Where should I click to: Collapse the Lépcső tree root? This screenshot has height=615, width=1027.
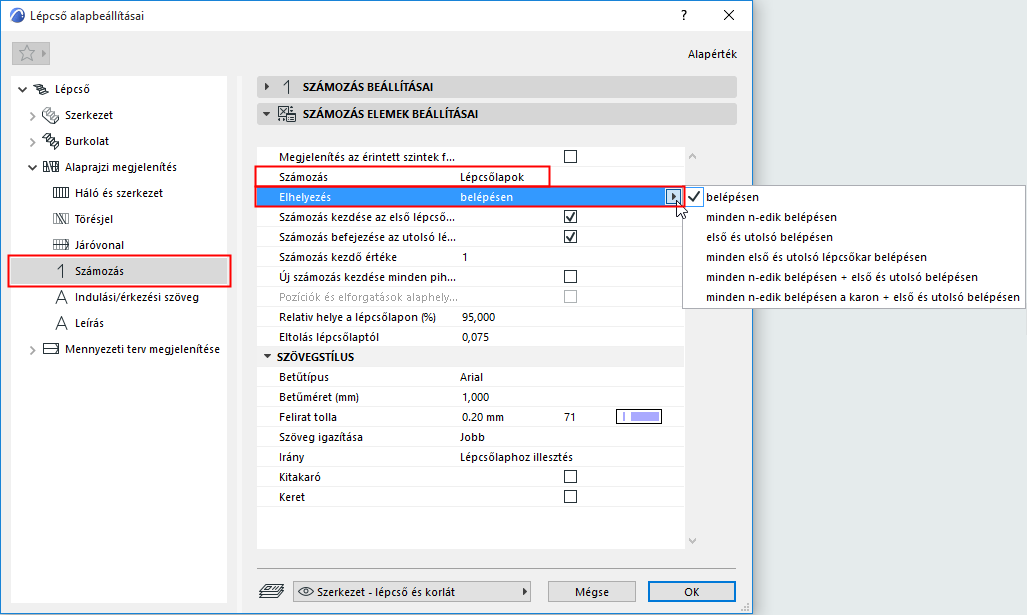click(x=23, y=90)
